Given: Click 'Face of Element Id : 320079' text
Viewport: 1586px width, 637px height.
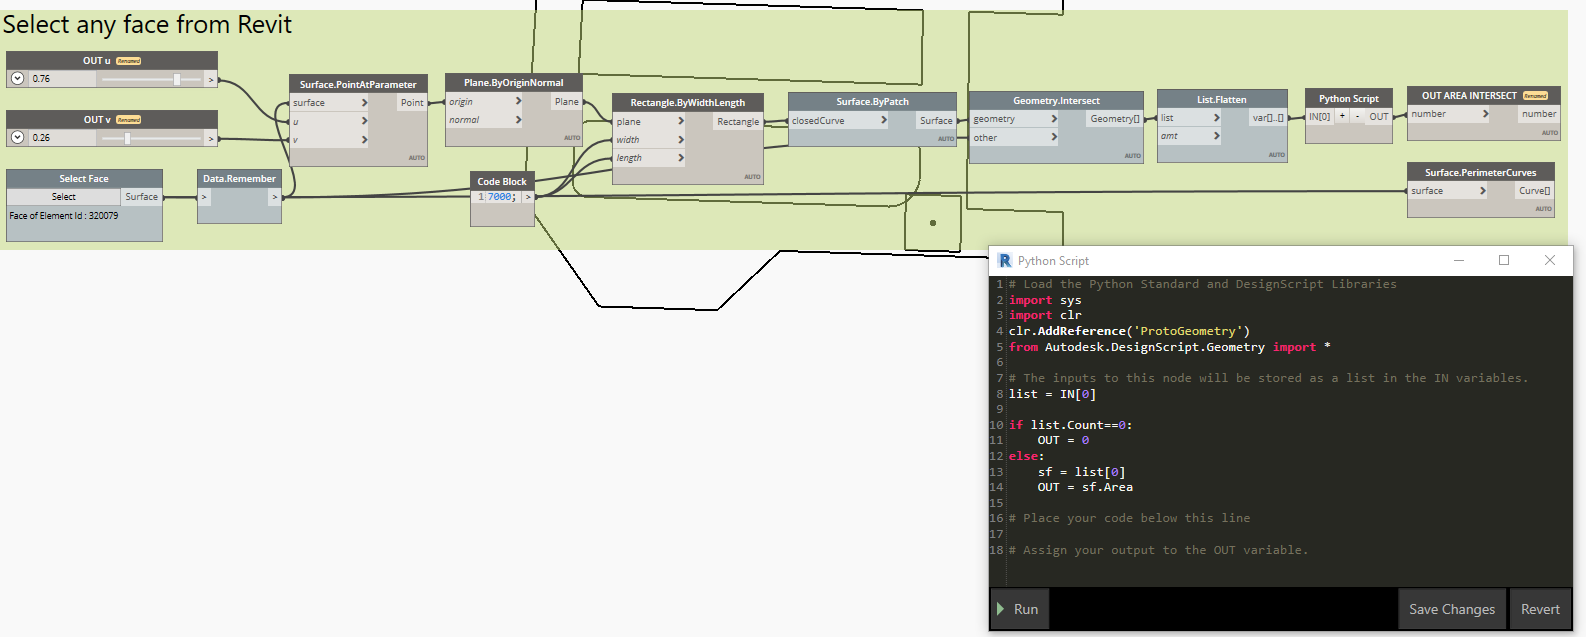Looking at the screenshot, I should click(64, 215).
